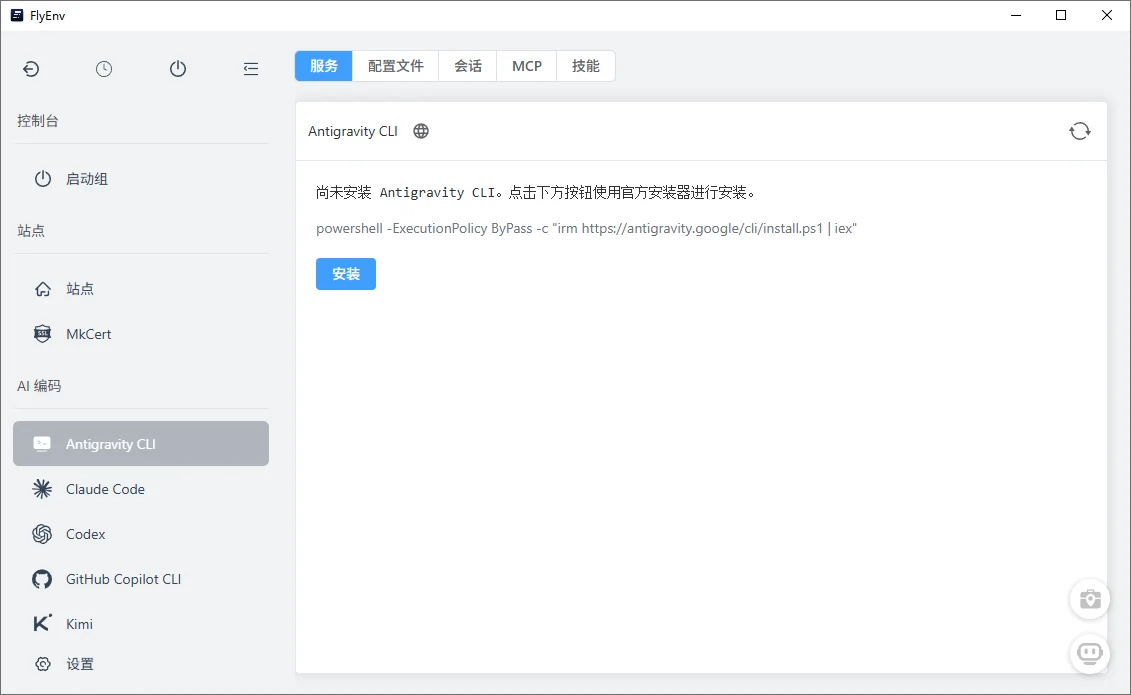Click the 控制台 section header
Image resolution: width=1131 pixels, height=695 pixels.
pyautogui.click(x=38, y=120)
